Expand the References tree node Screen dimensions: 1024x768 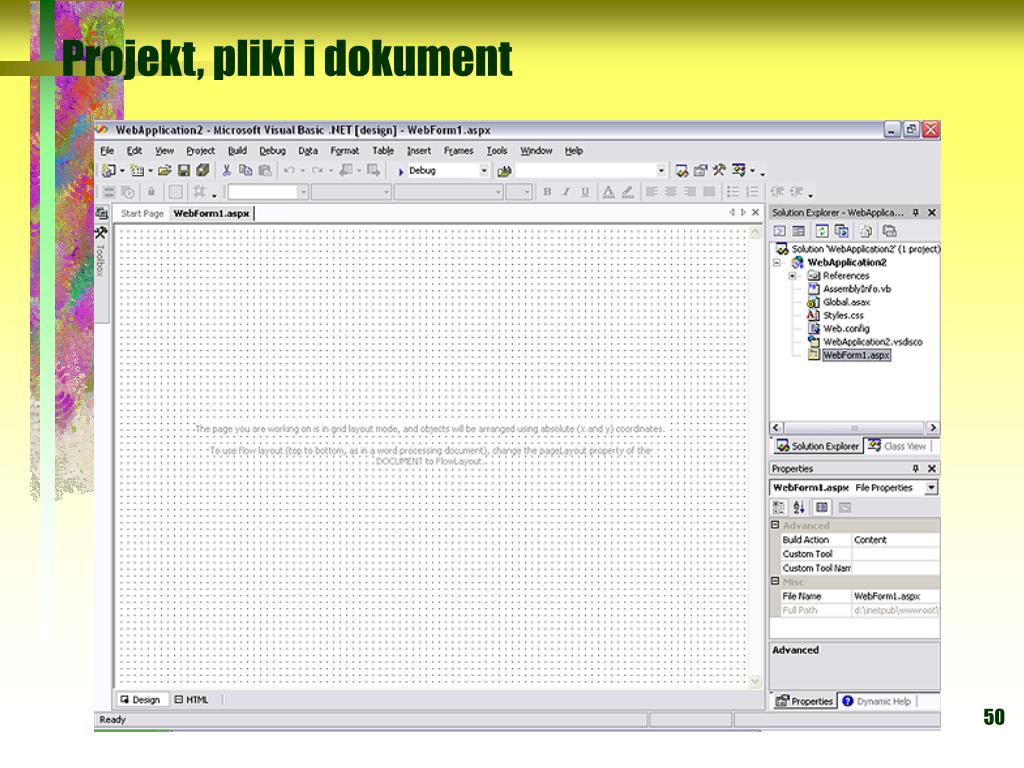click(792, 276)
